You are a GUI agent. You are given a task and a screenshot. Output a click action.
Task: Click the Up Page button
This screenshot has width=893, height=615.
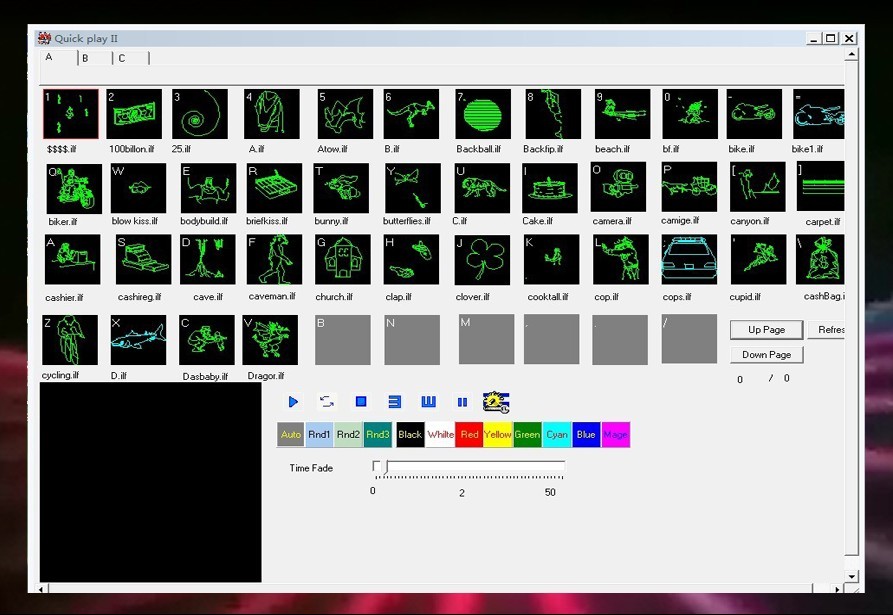766,330
